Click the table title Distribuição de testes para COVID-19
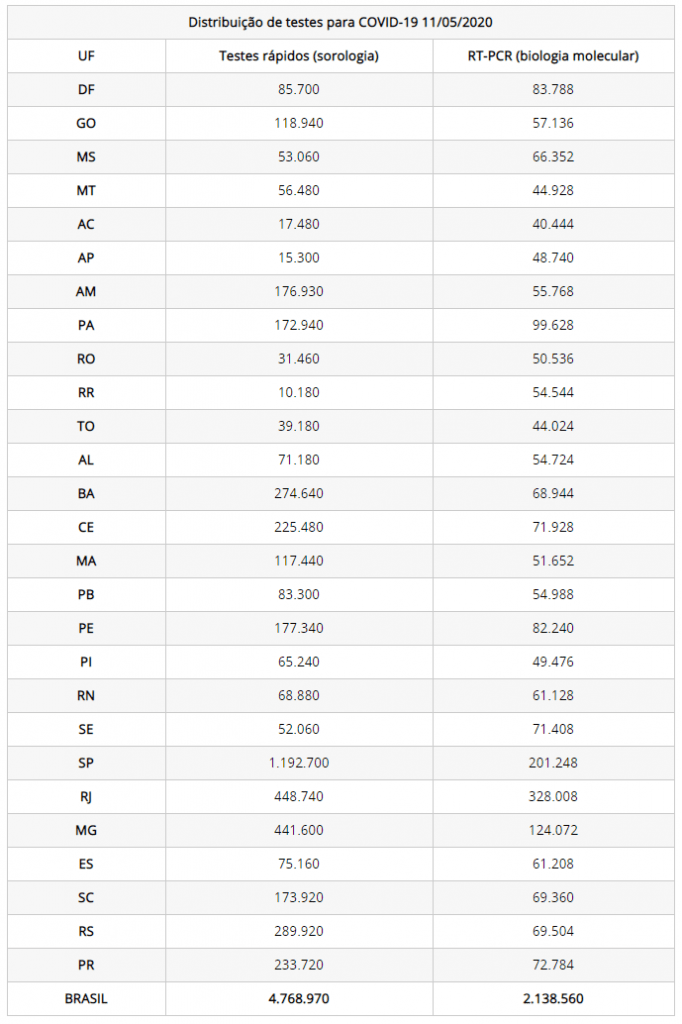 click(340, 22)
